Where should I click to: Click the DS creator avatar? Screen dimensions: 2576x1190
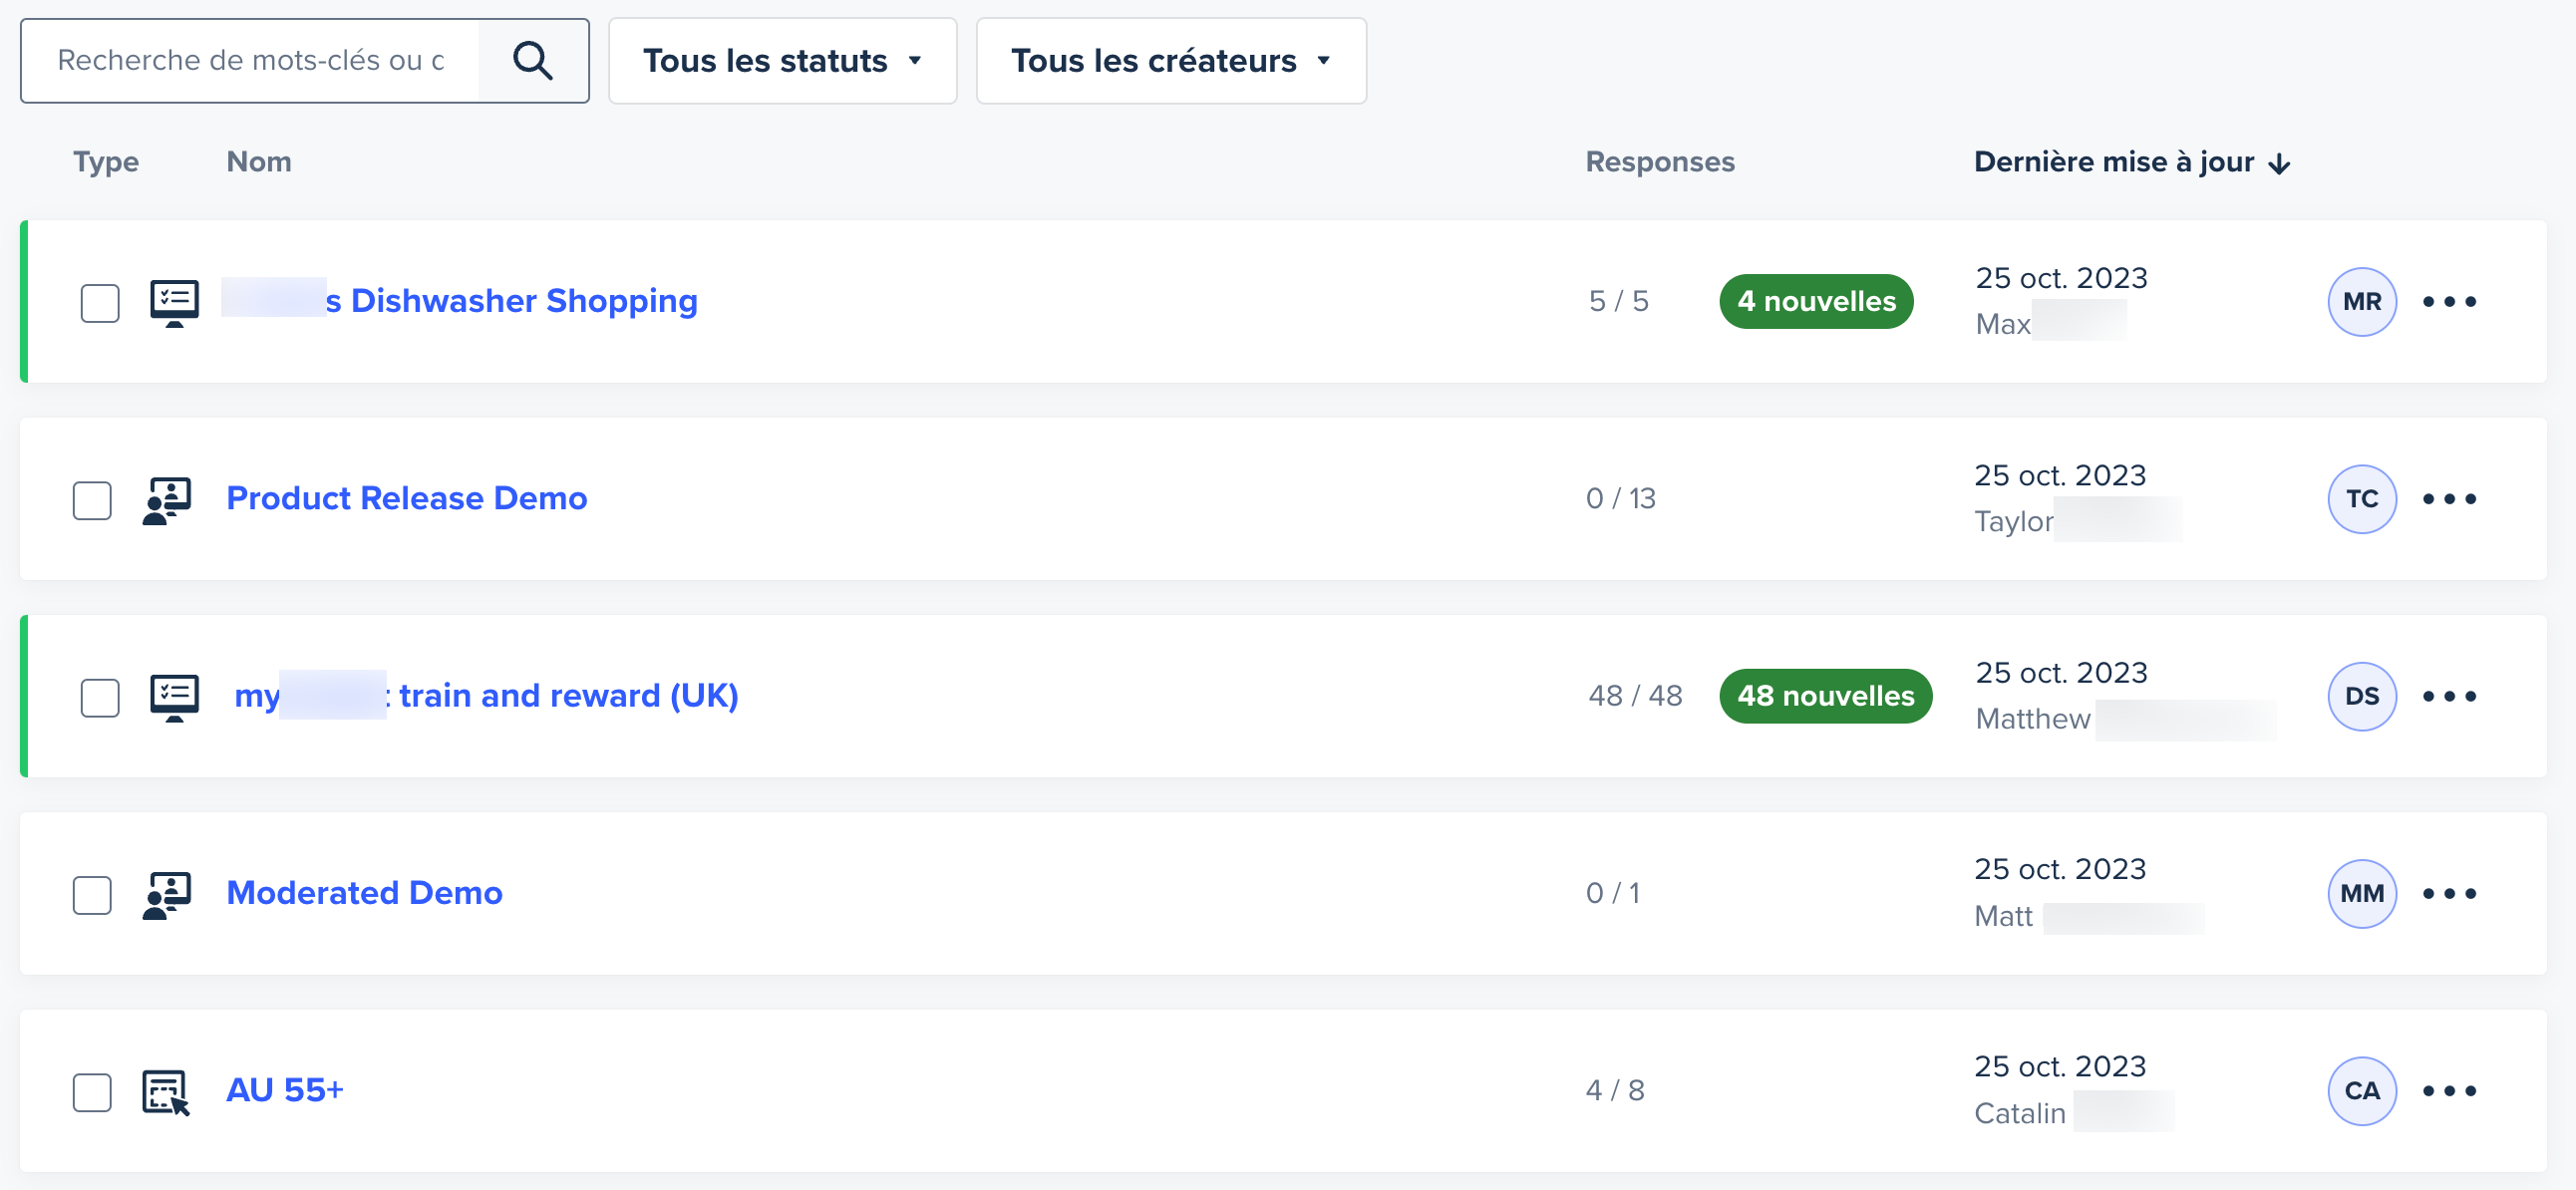click(x=2361, y=696)
